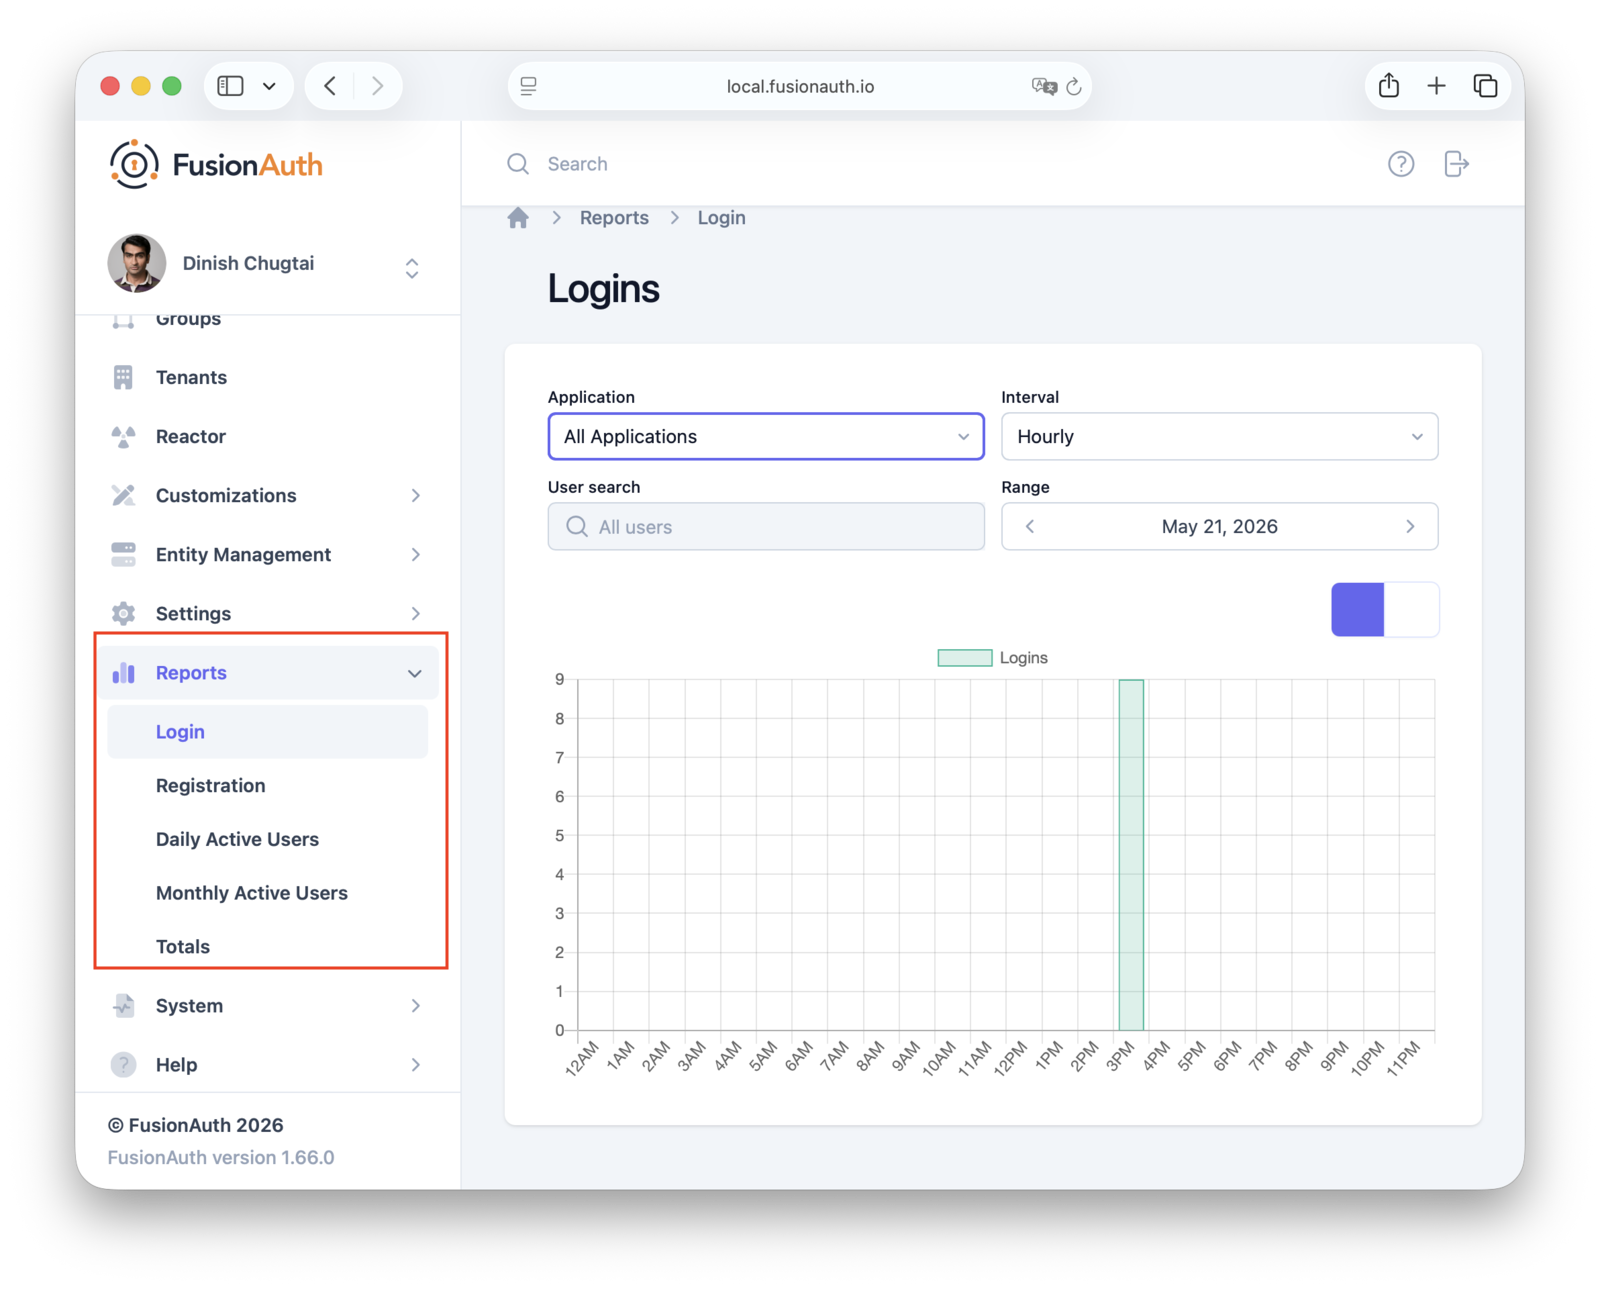
Task: Go home via the breadcrumb house icon
Action: (x=518, y=218)
